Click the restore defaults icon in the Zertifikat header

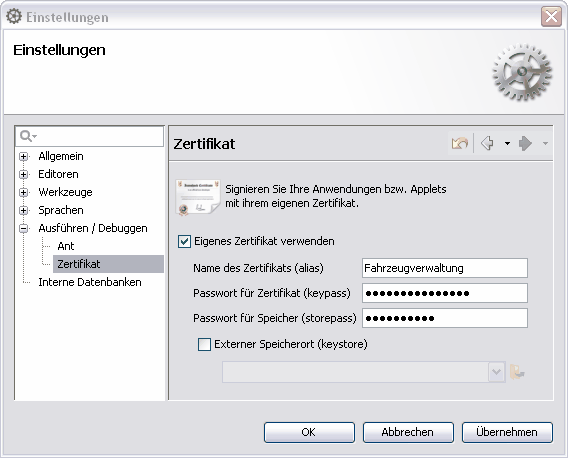click(x=460, y=143)
